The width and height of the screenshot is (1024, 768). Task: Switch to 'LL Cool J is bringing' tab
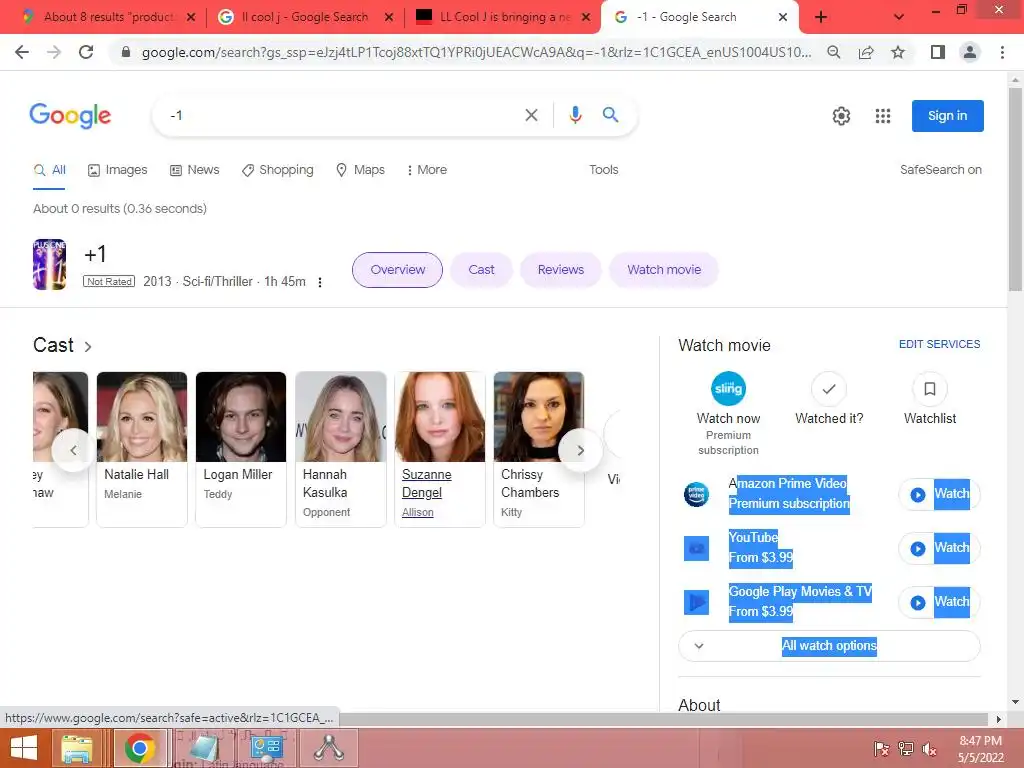(x=503, y=17)
